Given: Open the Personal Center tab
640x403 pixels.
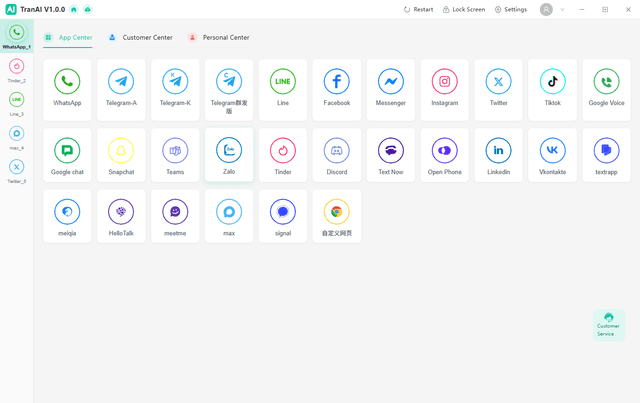Looking at the screenshot, I should [x=218, y=38].
